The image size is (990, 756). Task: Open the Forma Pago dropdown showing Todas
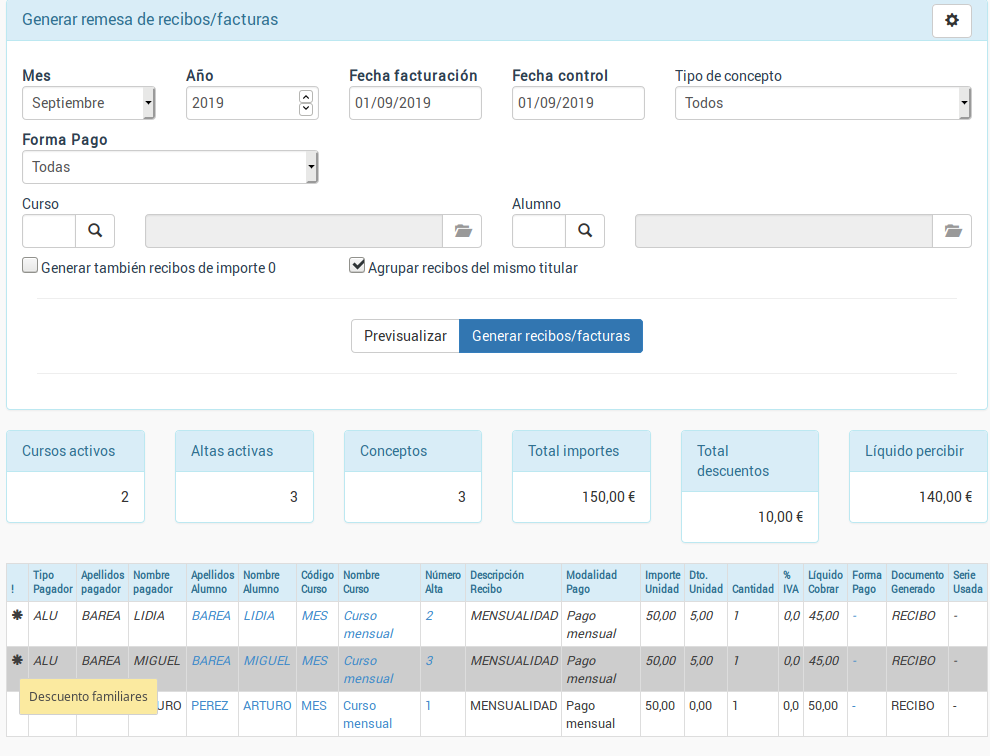pos(170,167)
